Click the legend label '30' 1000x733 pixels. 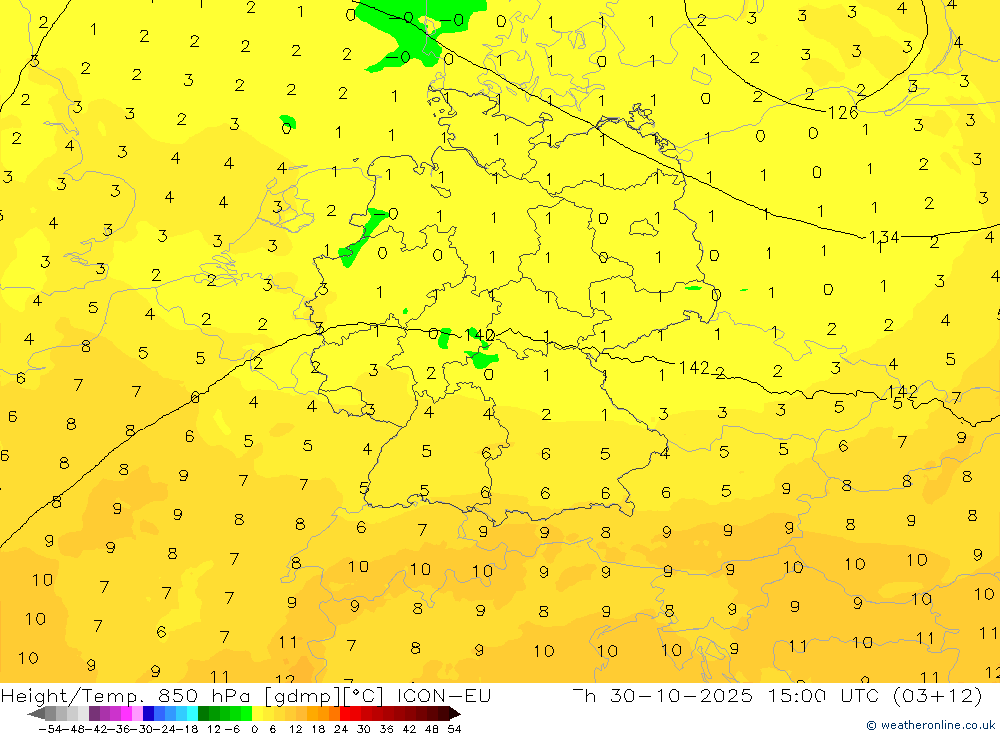point(364,729)
